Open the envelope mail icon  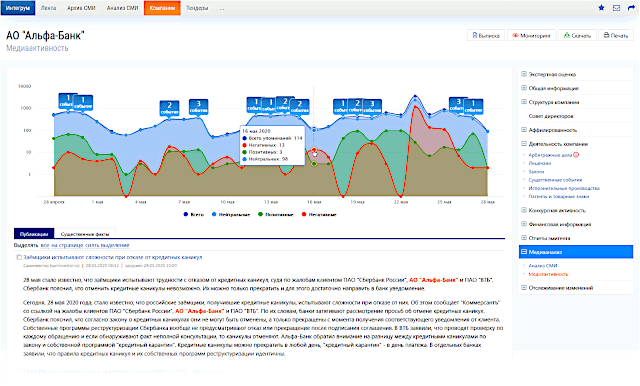coord(616,8)
